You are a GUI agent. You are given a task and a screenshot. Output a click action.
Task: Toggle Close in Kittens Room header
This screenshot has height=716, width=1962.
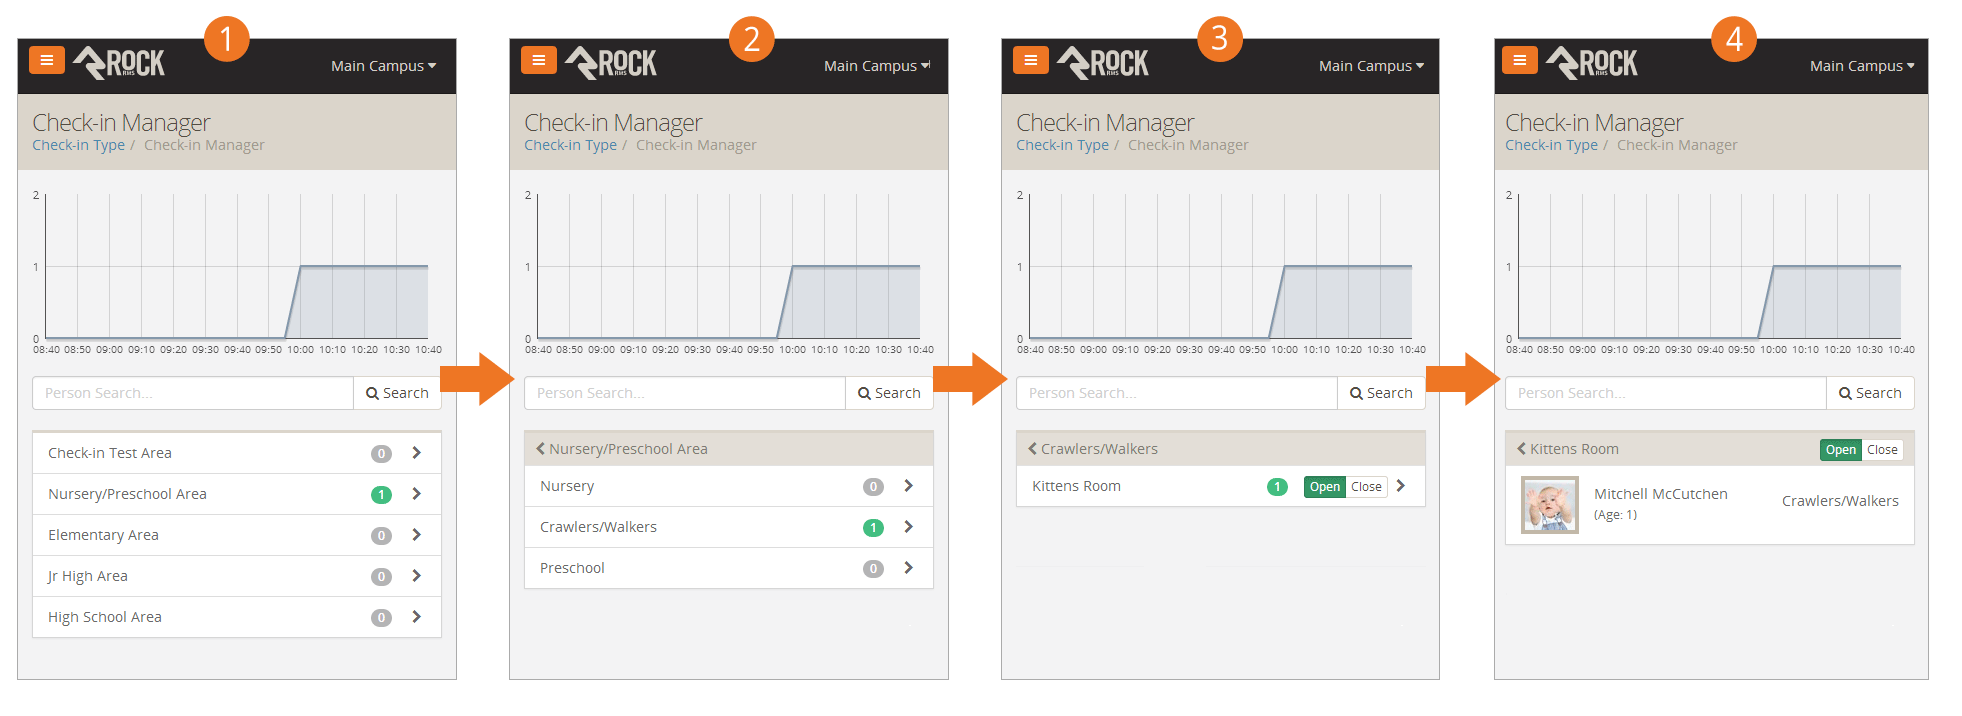point(1882,450)
